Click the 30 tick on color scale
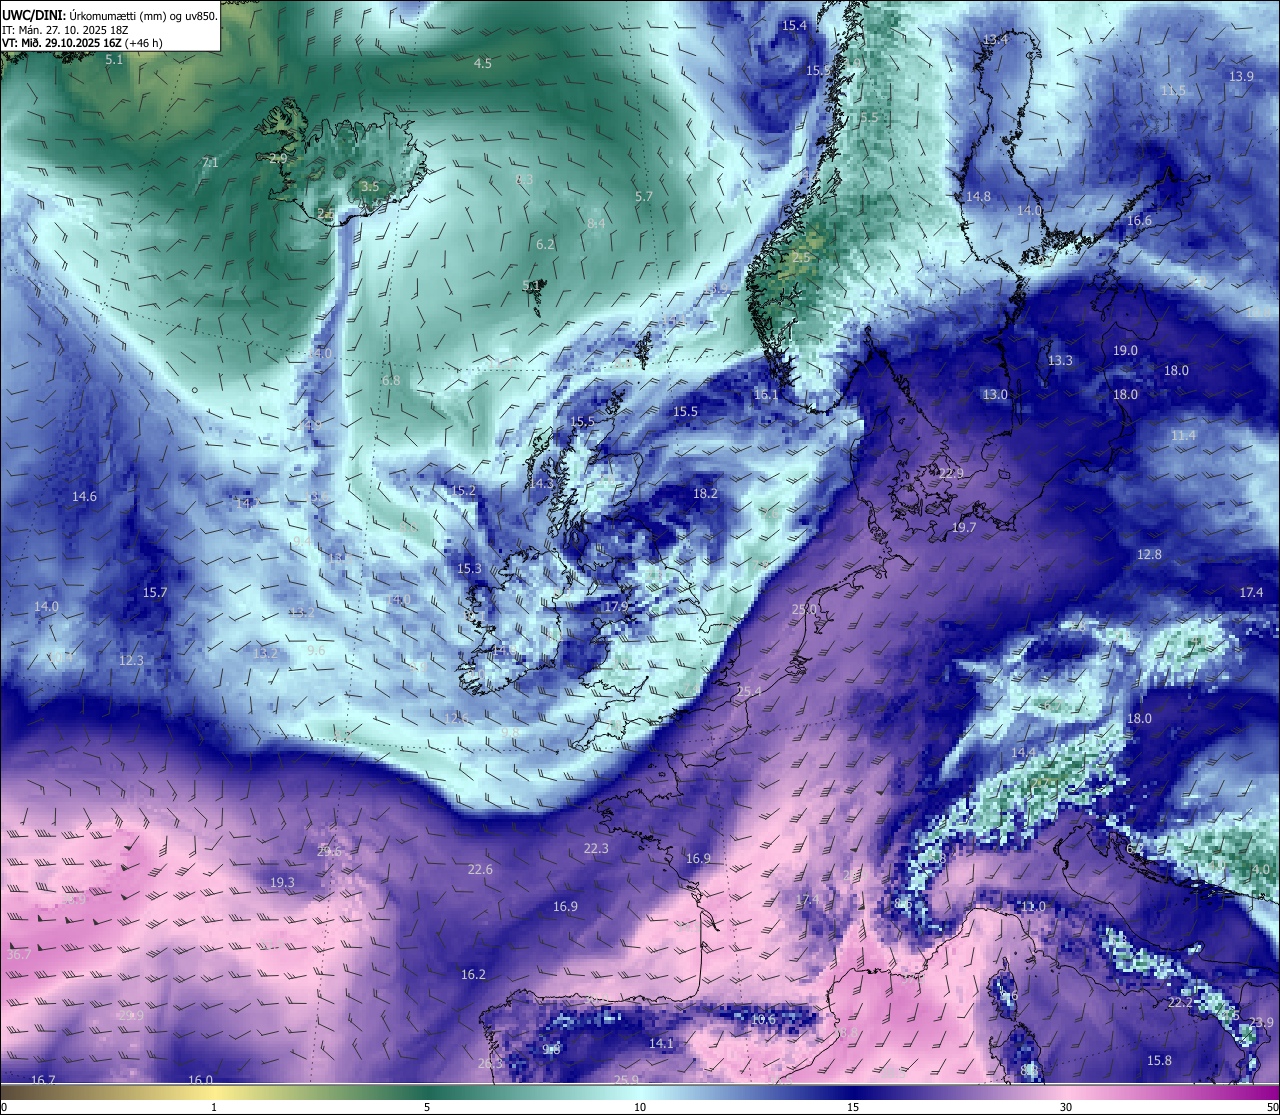This screenshot has height=1115, width=1280. tap(1066, 1107)
